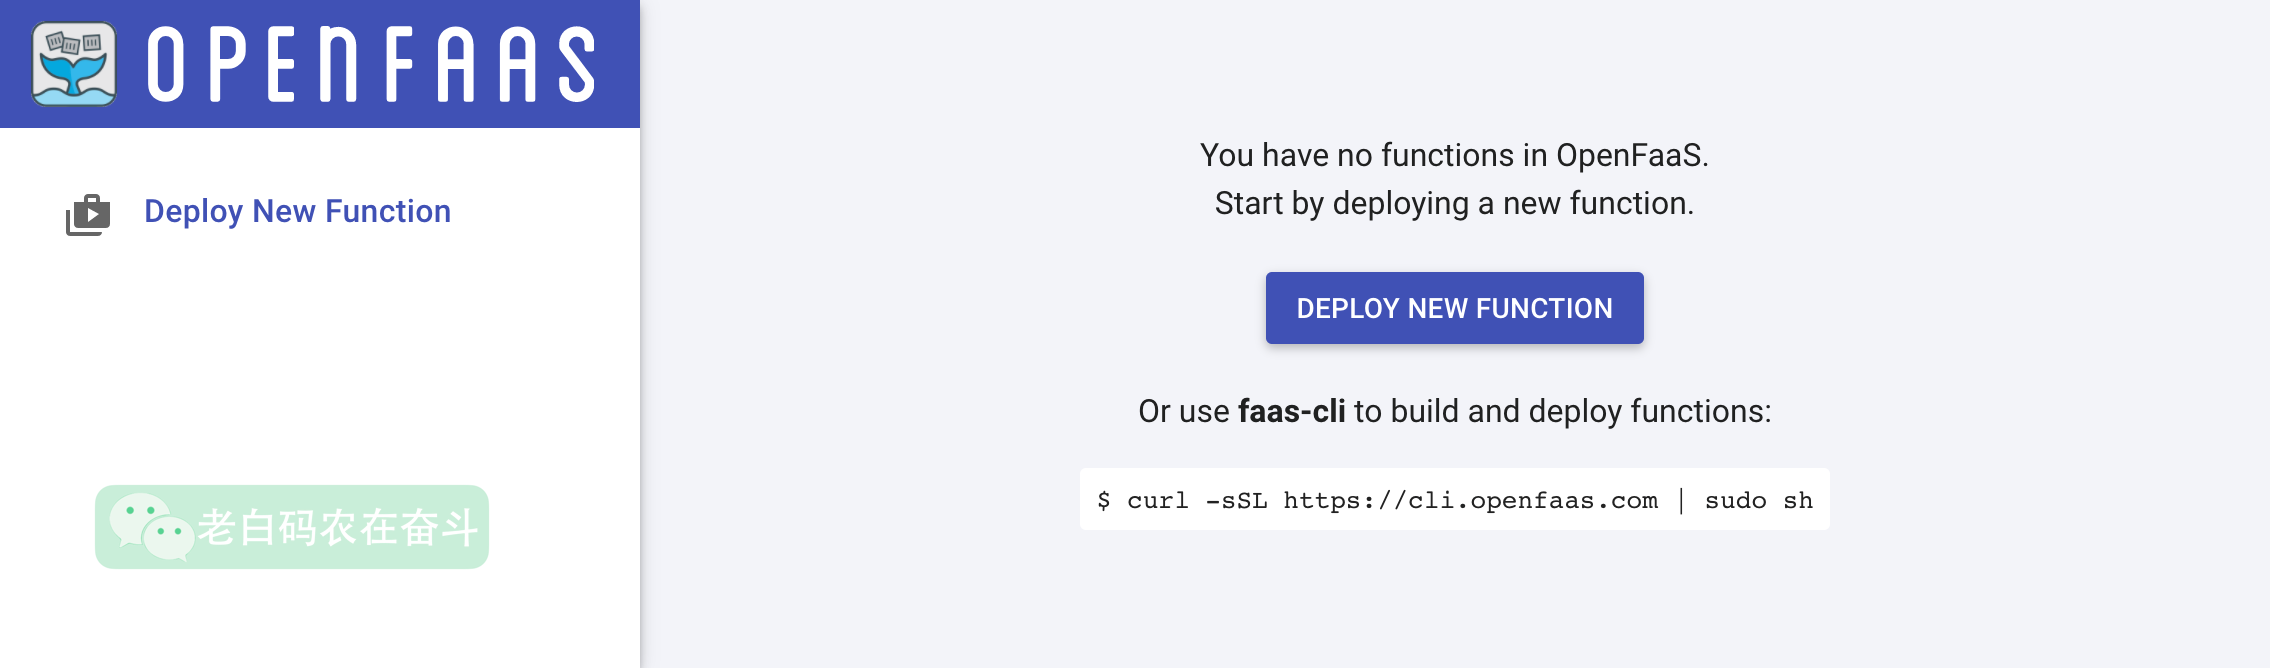Click the "sudo" word in the command
Viewport: 2270px width, 668px height.
tap(1735, 500)
